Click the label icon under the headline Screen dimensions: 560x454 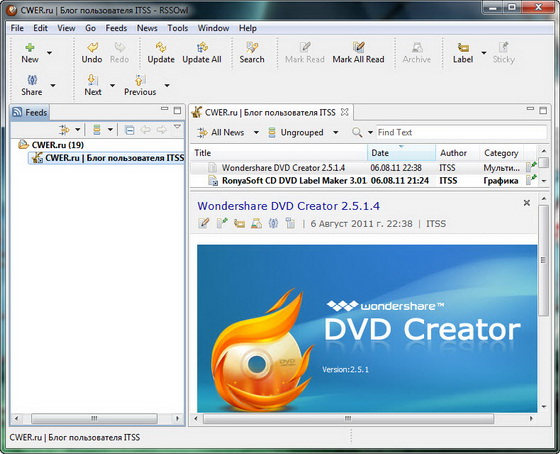click(239, 224)
